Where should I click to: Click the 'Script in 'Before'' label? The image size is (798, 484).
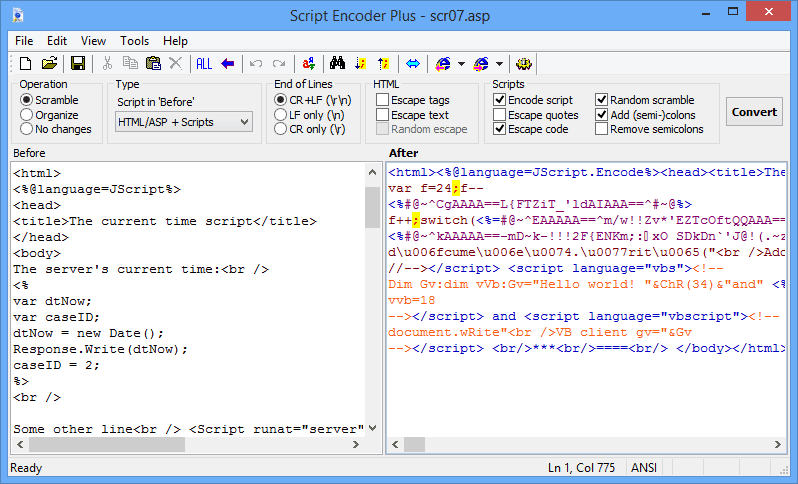tap(156, 102)
